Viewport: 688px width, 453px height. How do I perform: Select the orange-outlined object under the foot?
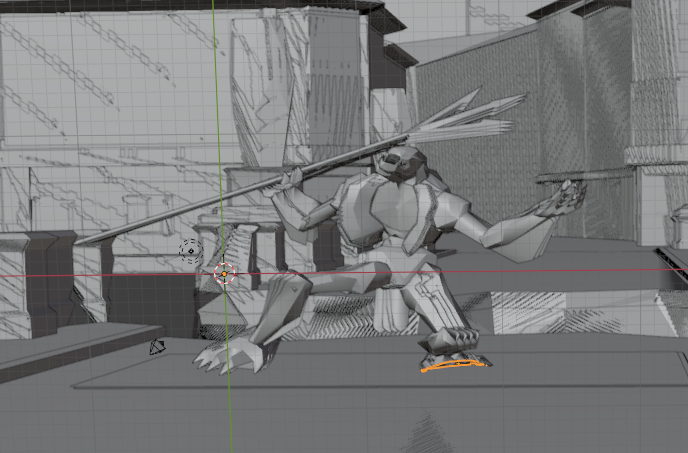455,366
